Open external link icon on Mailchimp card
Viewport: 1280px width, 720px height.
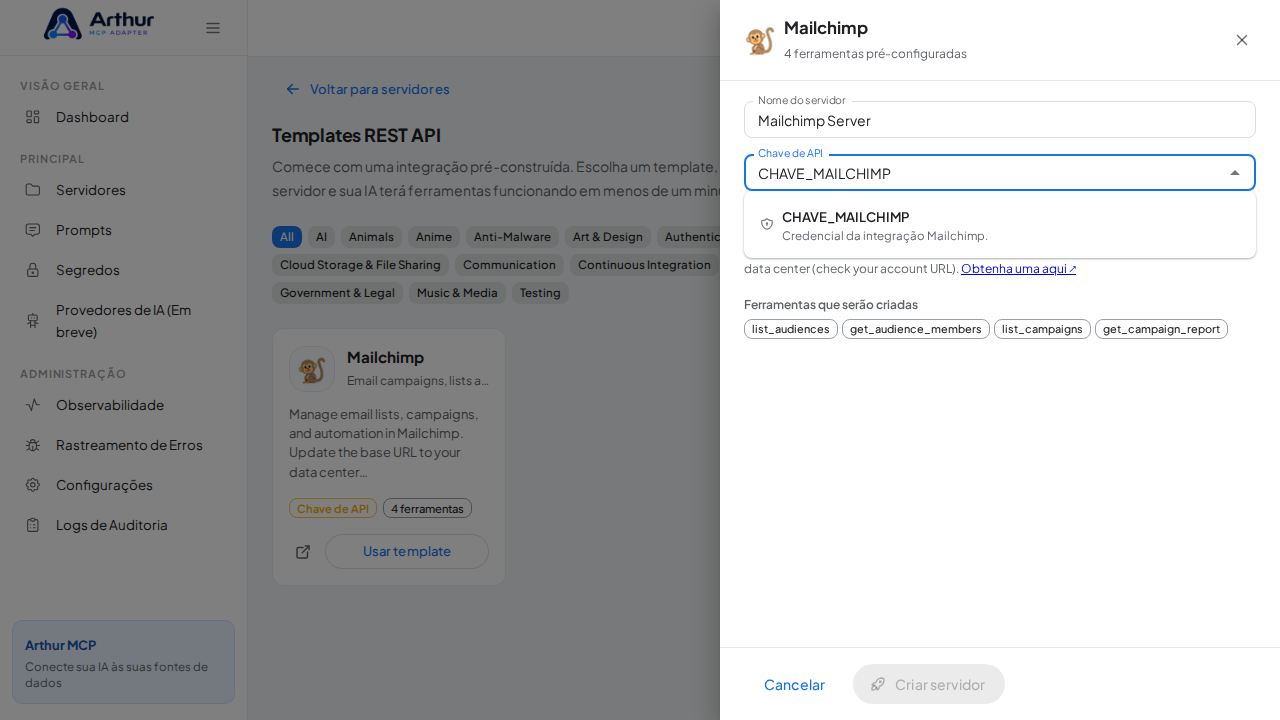303,552
